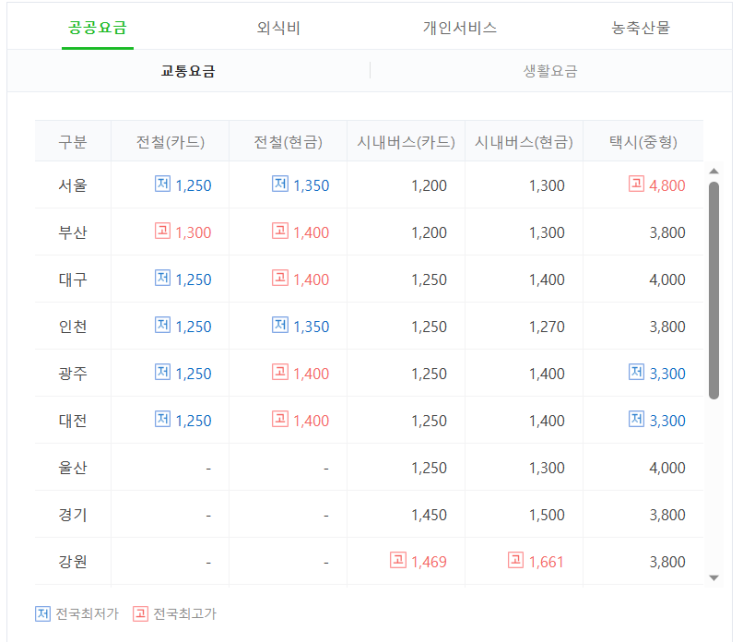Click the 시내버스(카드) column header
743x642 pixels.
point(406,142)
